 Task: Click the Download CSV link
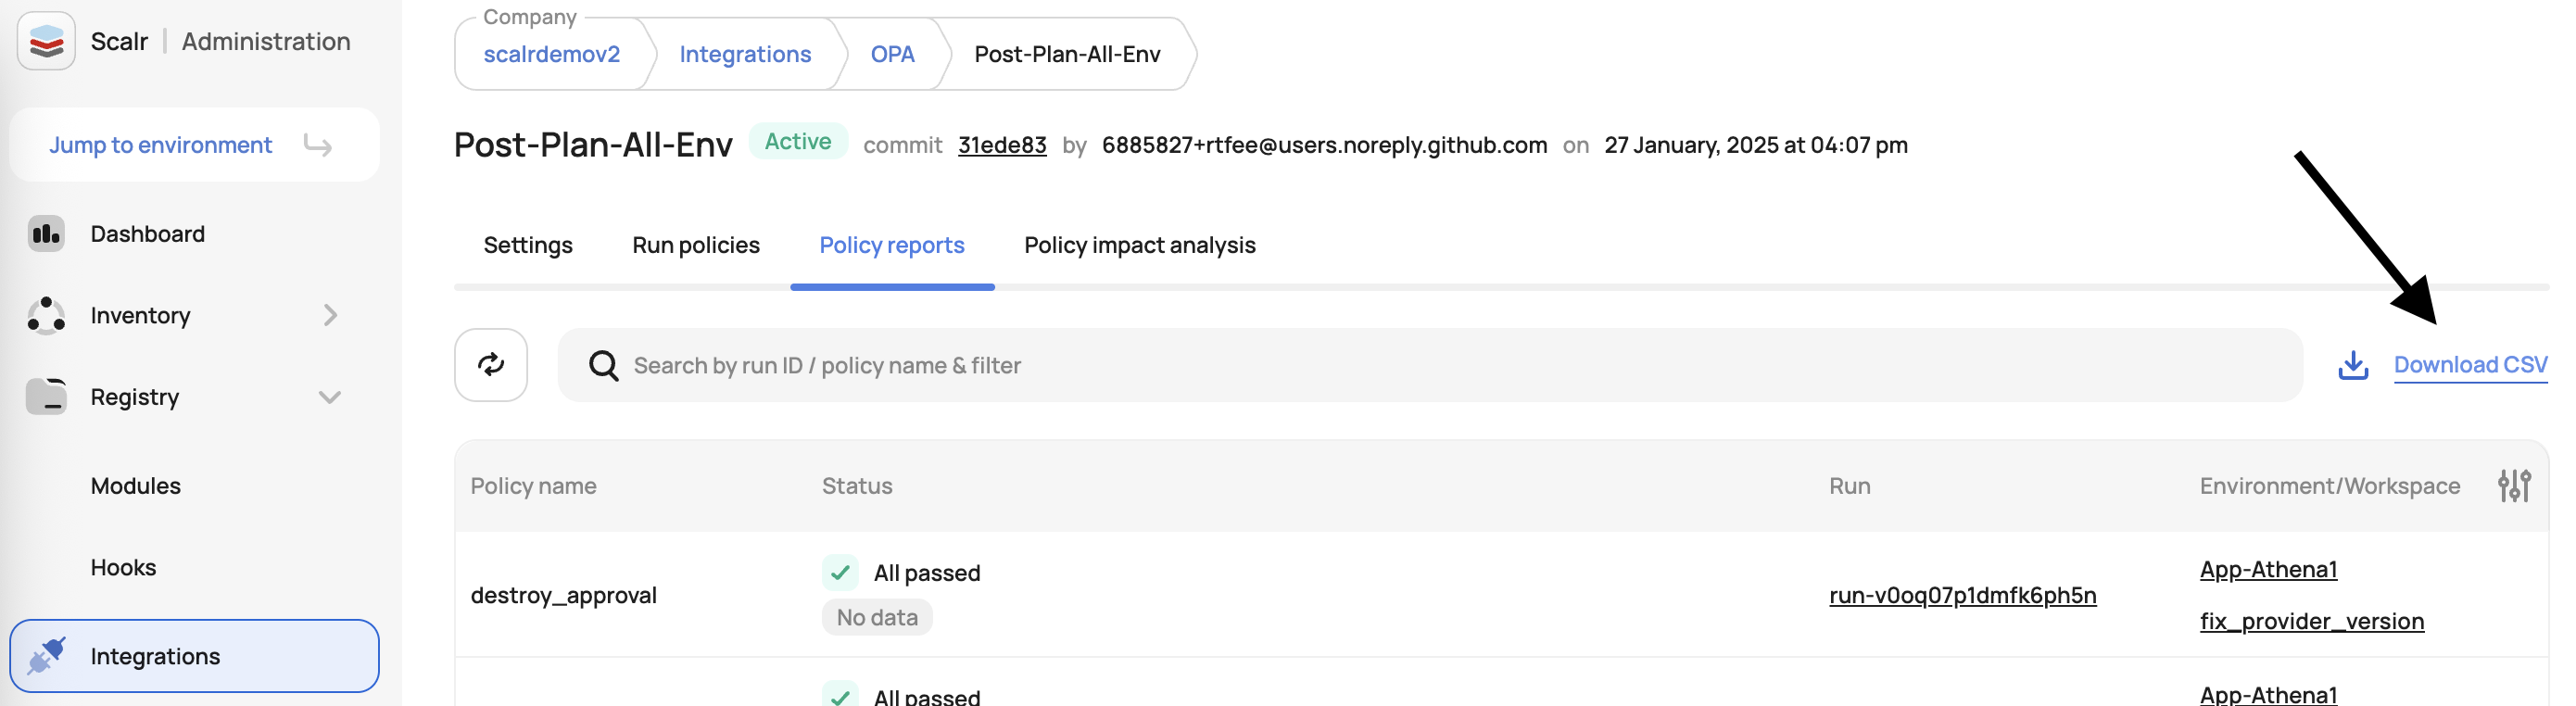pos(2470,365)
